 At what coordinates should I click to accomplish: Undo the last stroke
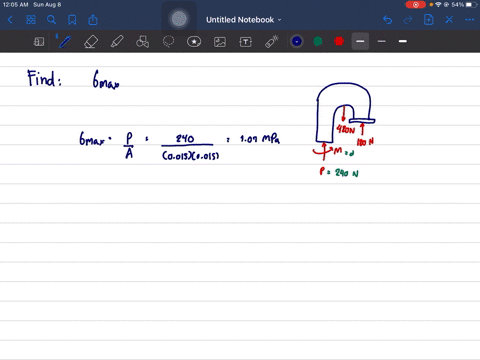tap(387, 20)
